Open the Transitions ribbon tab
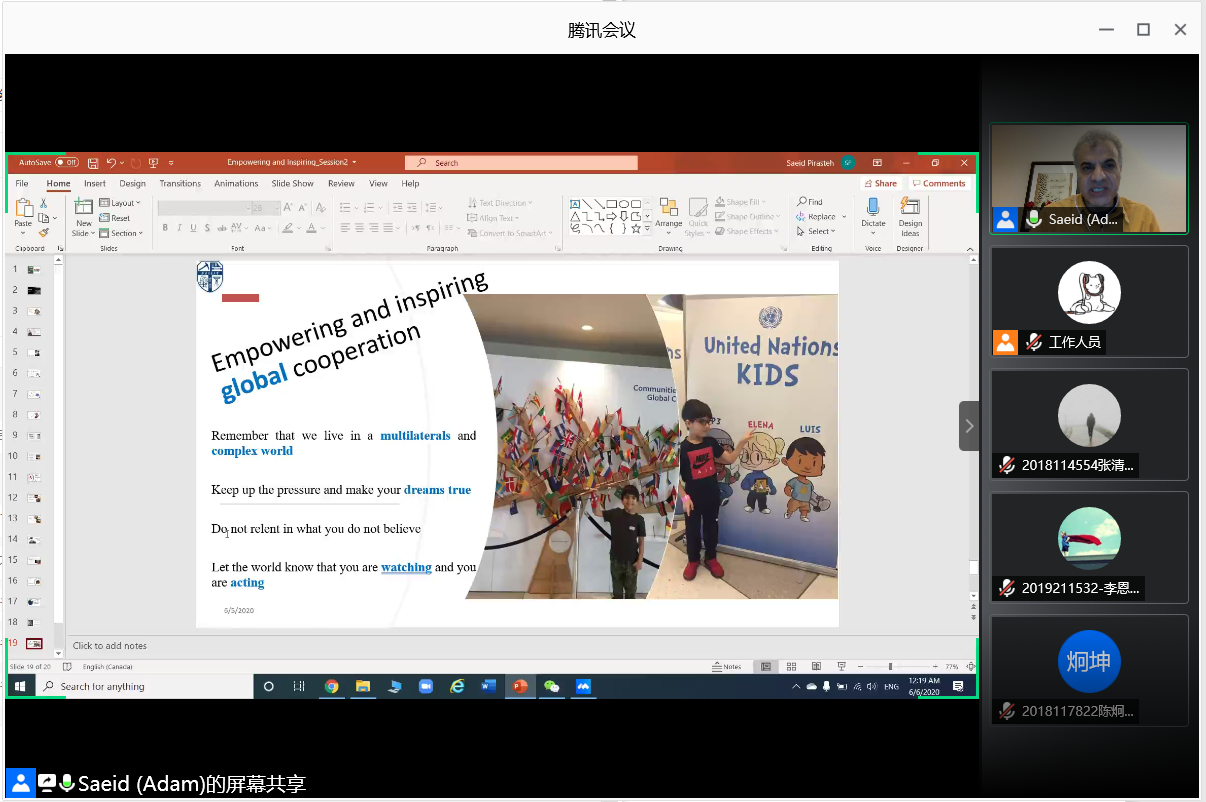The height and width of the screenshot is (802, 1206). click(180, 184)
